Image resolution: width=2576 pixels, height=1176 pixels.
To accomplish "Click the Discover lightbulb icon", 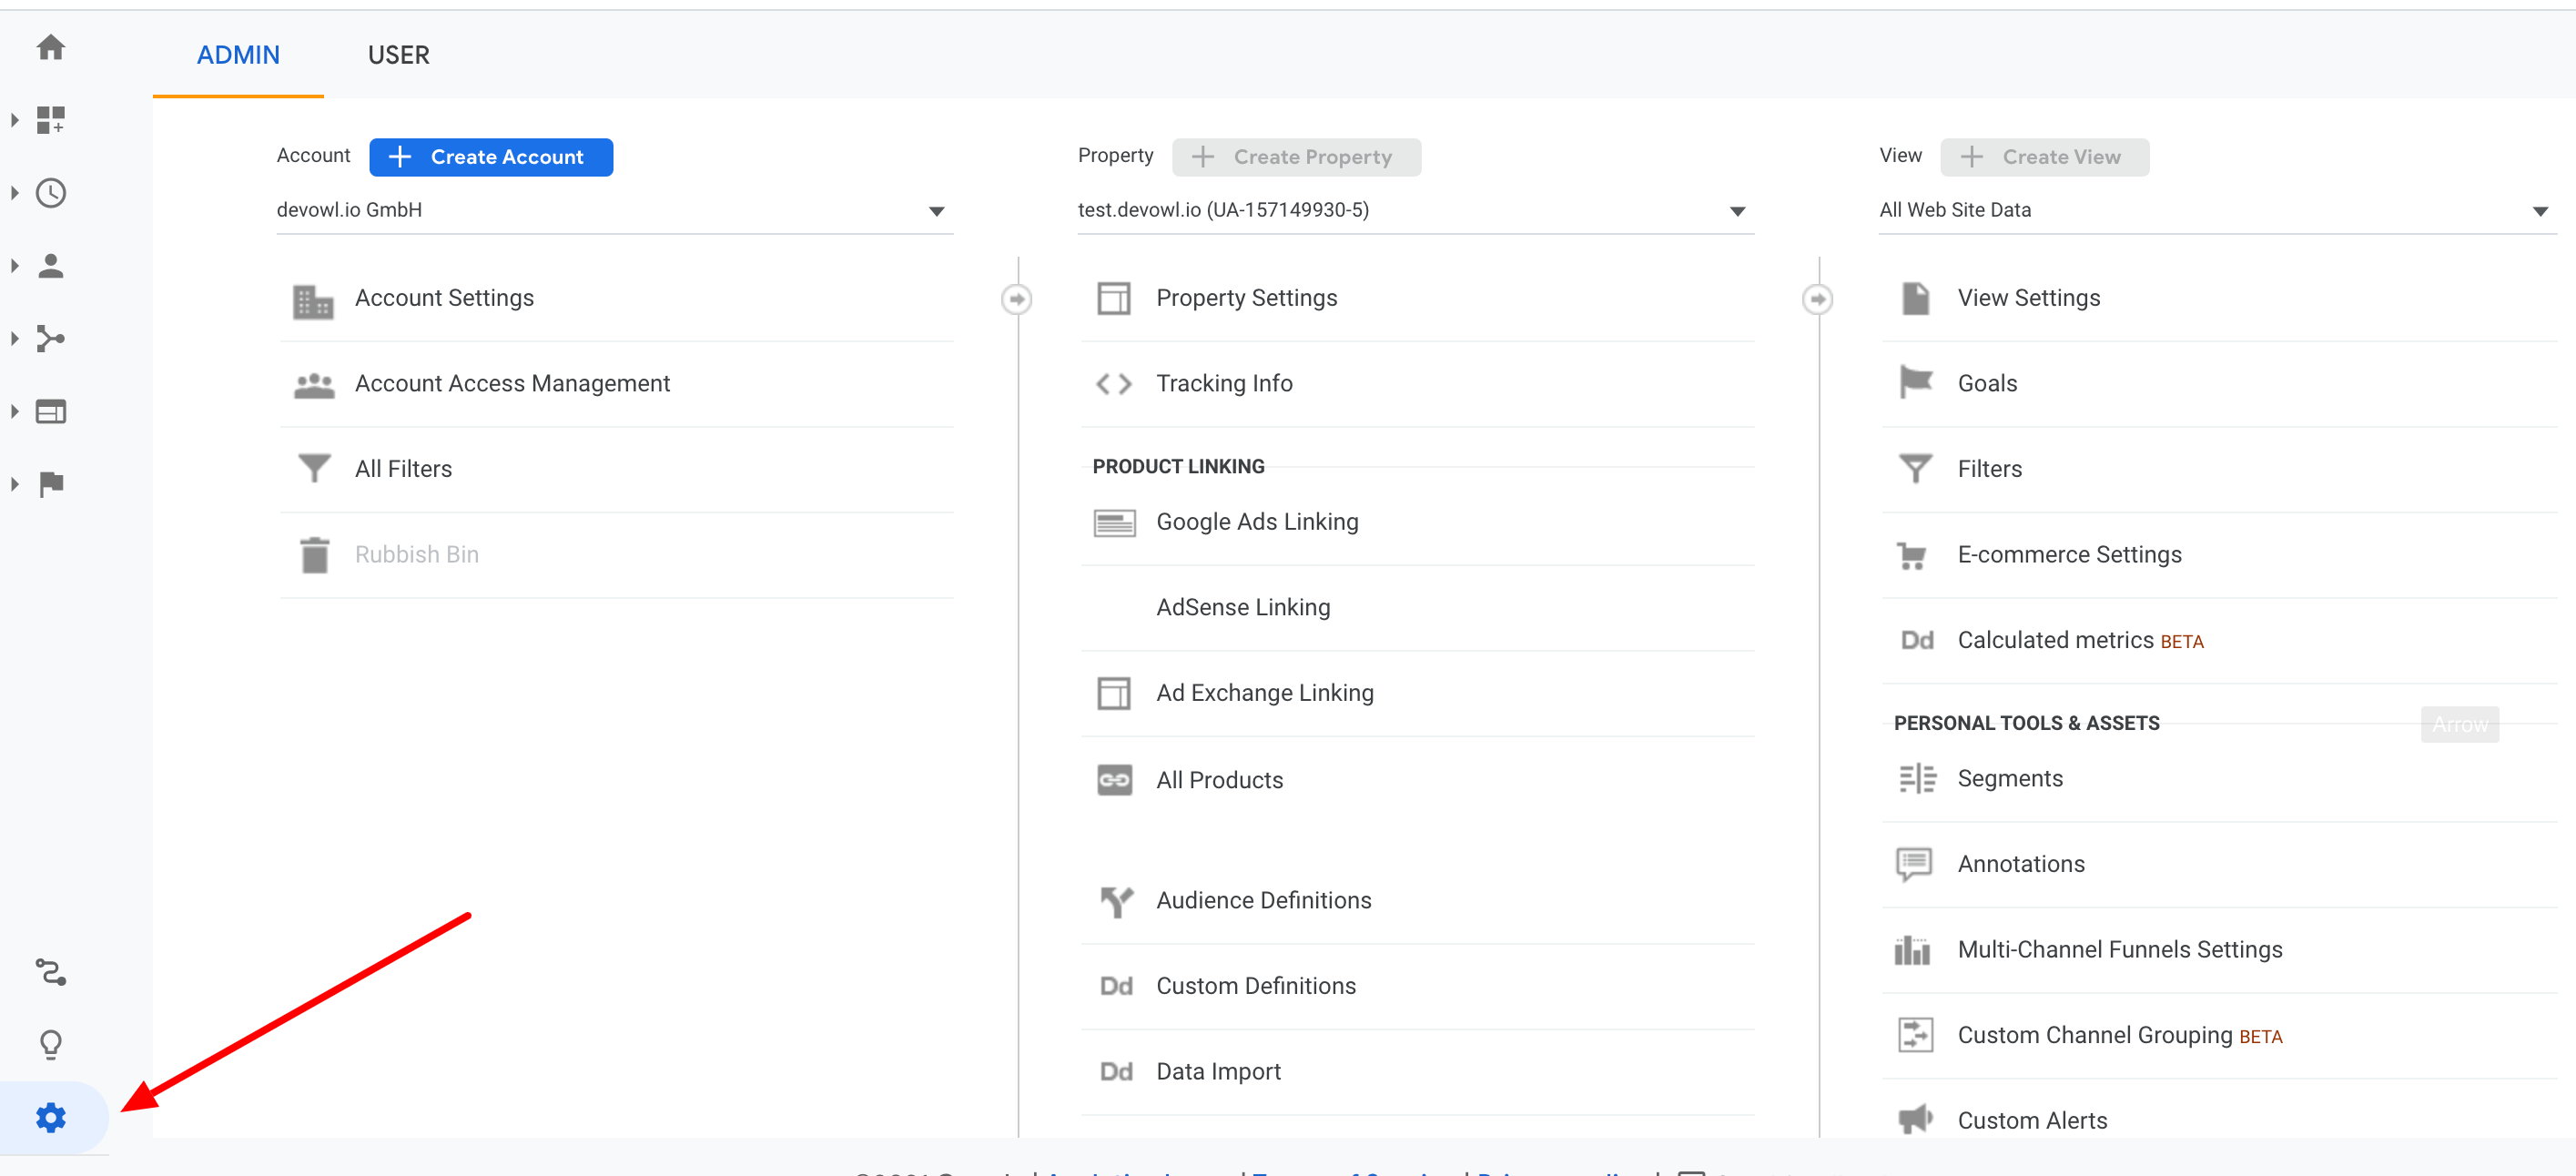I will tap(51, 1044).
